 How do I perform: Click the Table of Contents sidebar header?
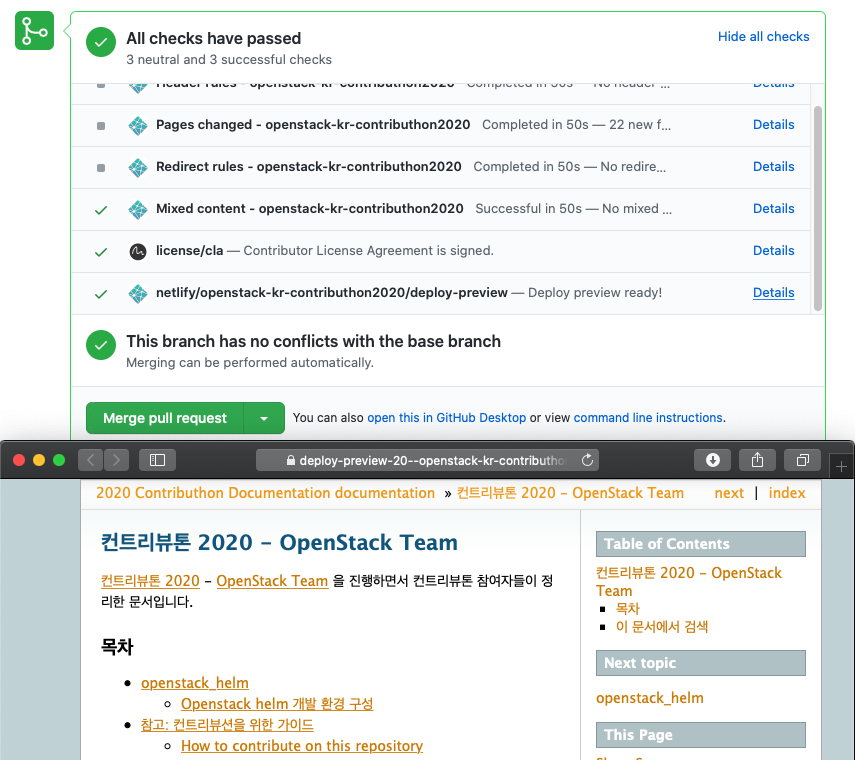click(701, 544)
